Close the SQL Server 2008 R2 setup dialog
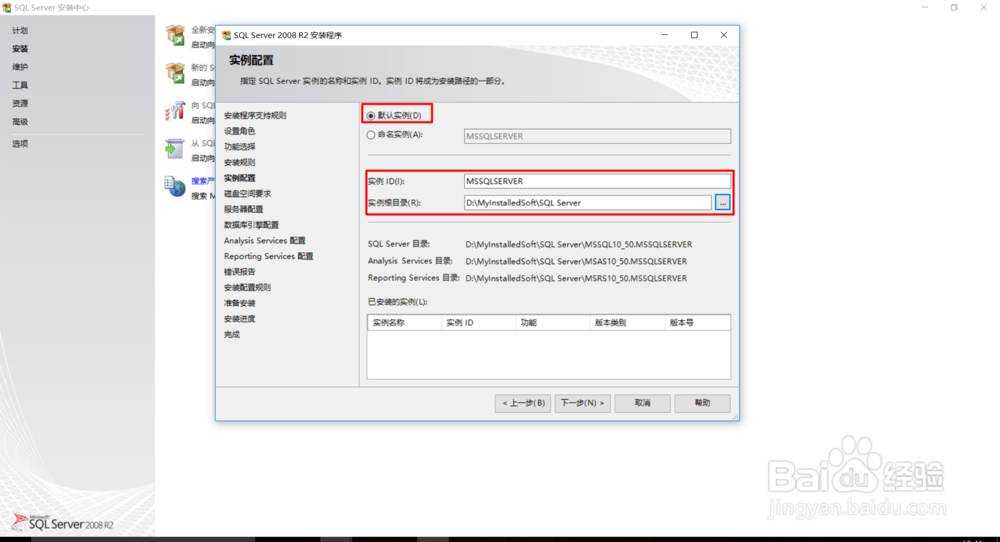1000x542 pixels. pyautogui.click(x=723, y=35)
